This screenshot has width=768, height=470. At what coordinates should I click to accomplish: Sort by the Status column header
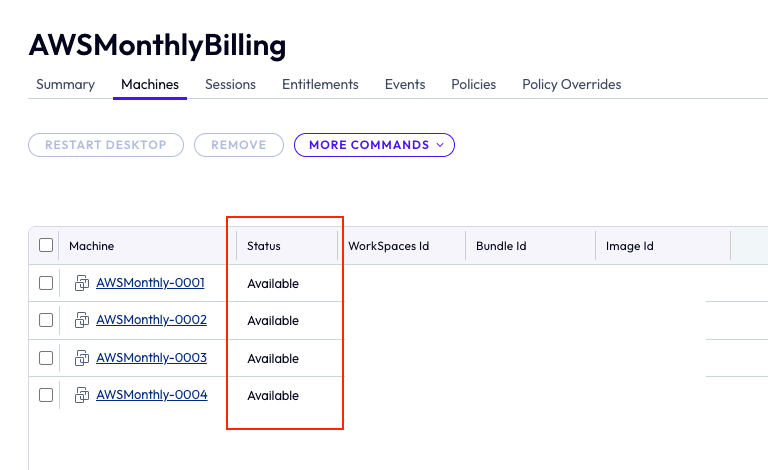(264, 246)
